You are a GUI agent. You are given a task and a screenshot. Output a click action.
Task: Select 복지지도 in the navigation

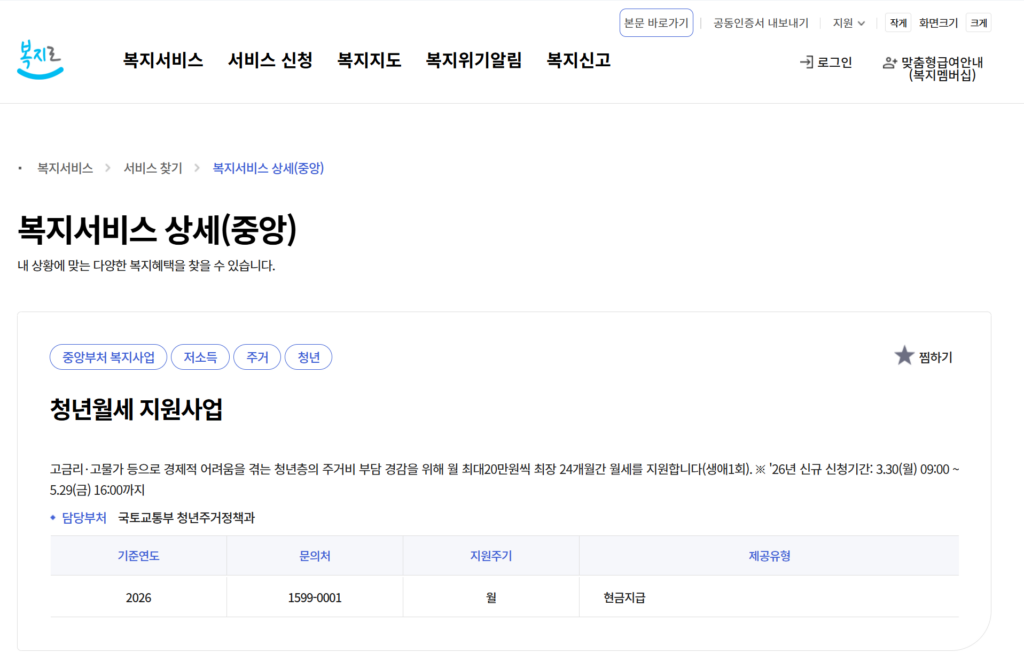tap(369, 61)
